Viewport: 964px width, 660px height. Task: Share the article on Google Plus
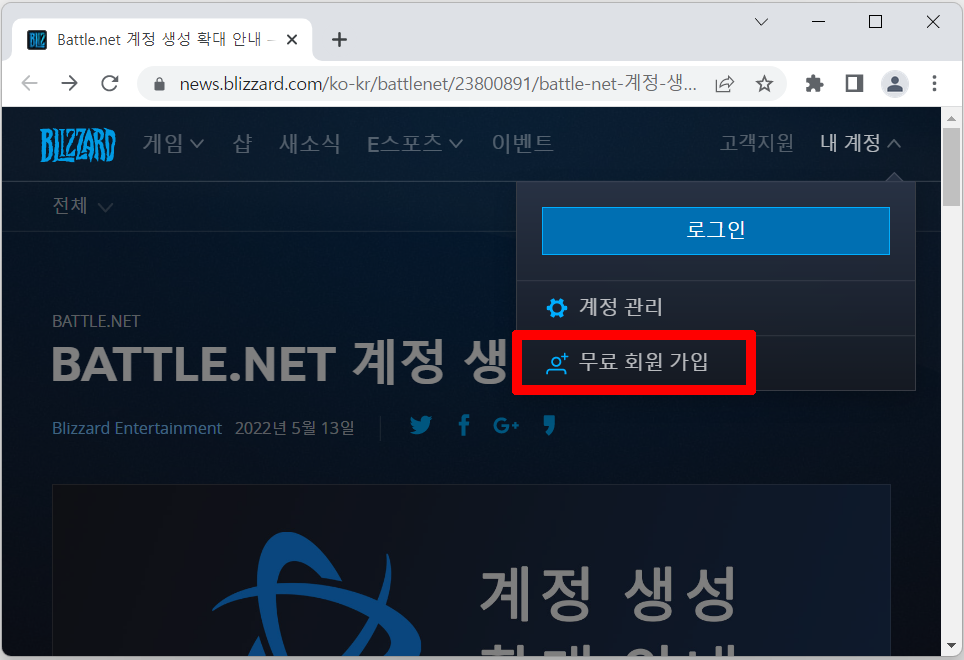point(506,425)
